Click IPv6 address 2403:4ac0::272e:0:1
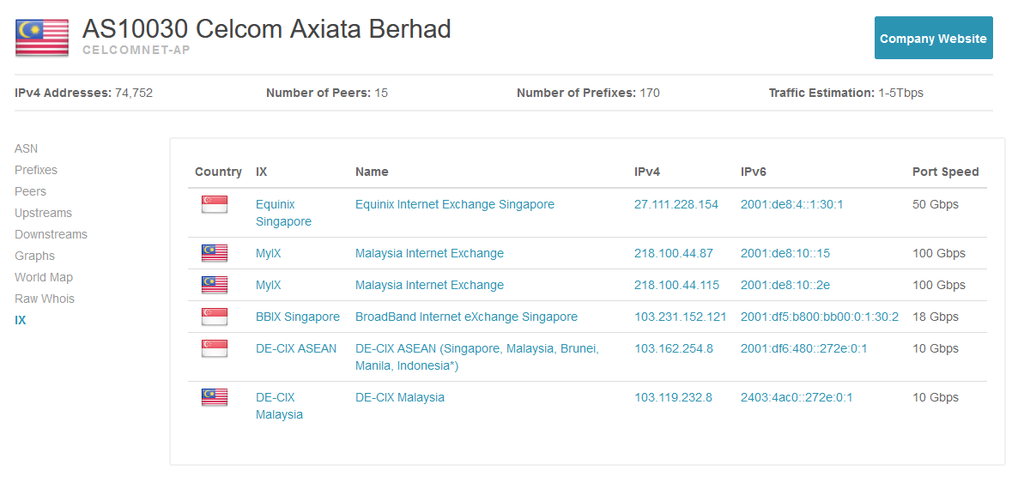This screenshot has width=1024, height=483. click(x=796, y=397)
